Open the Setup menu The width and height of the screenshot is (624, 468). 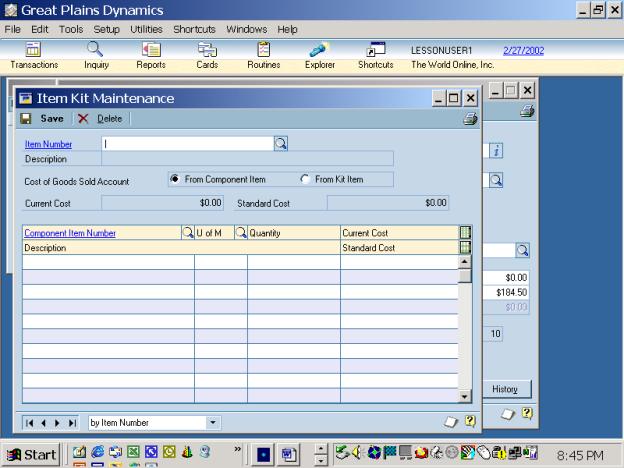pos(106,29)
